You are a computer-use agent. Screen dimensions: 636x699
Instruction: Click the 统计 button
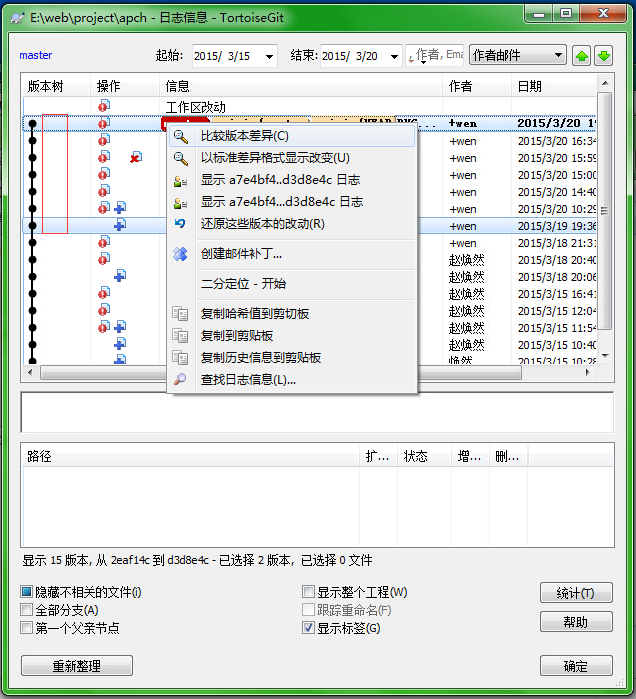[x=576, y=593]
